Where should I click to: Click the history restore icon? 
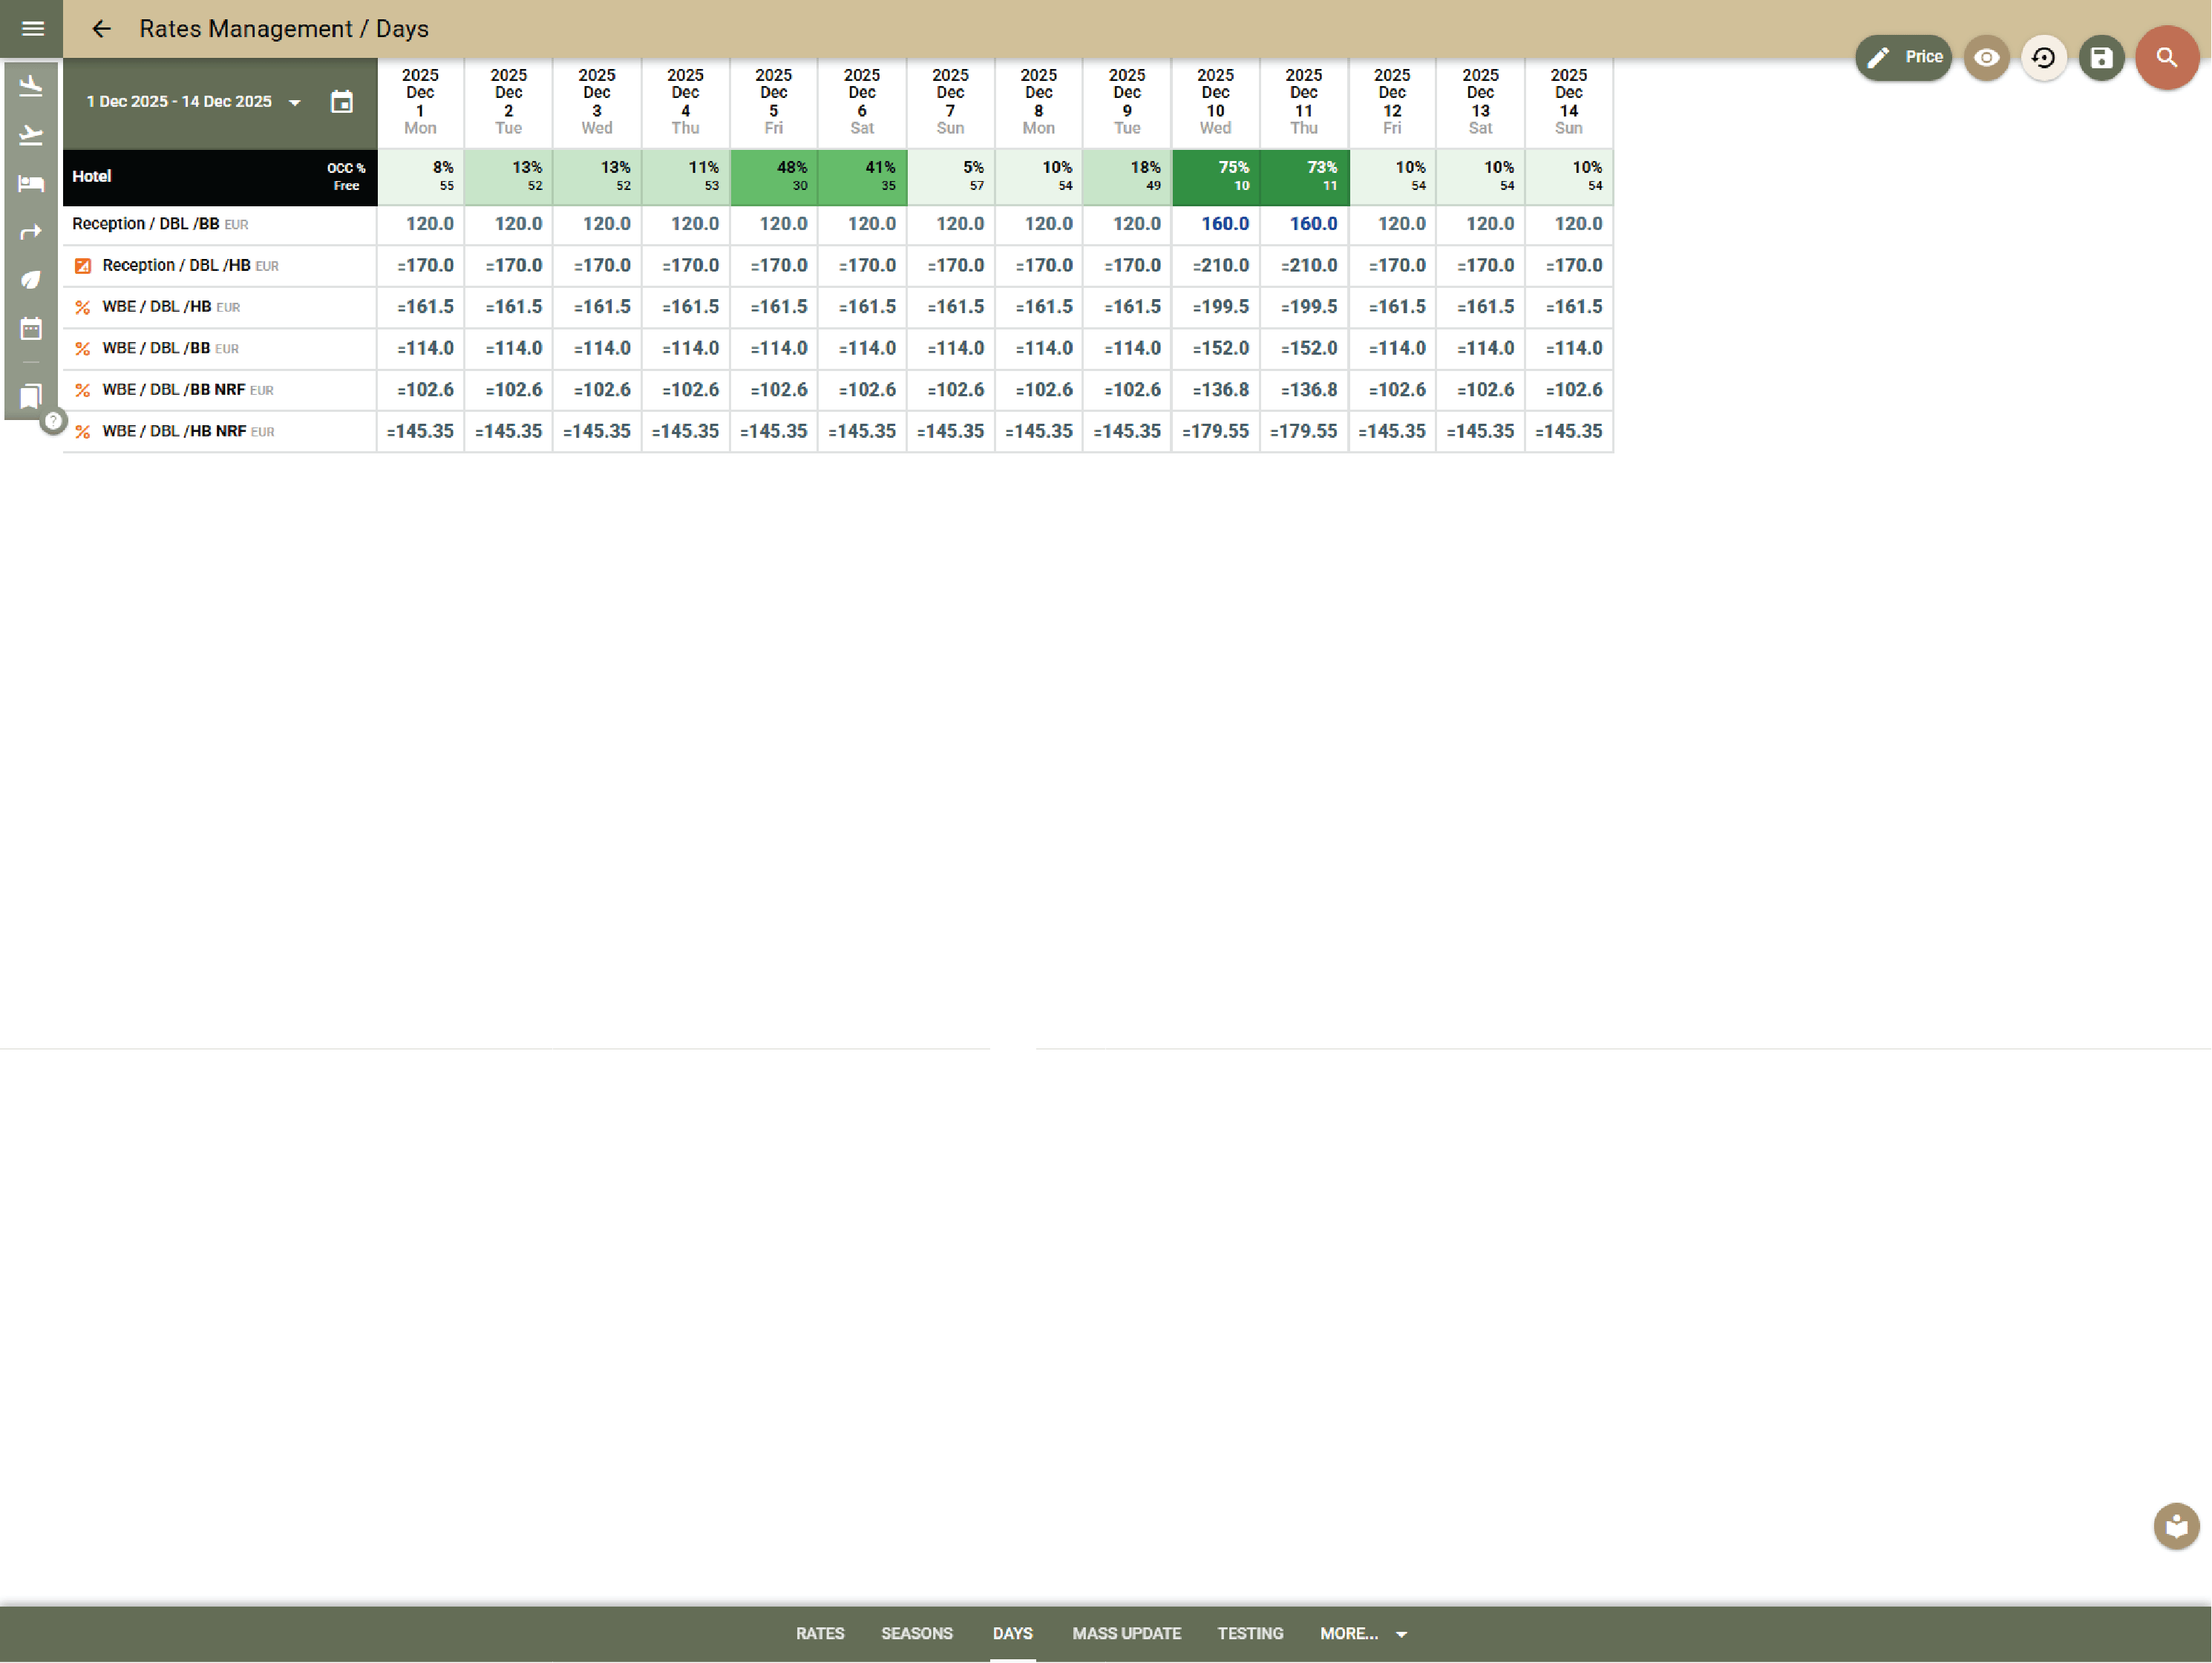[2043, 58]
